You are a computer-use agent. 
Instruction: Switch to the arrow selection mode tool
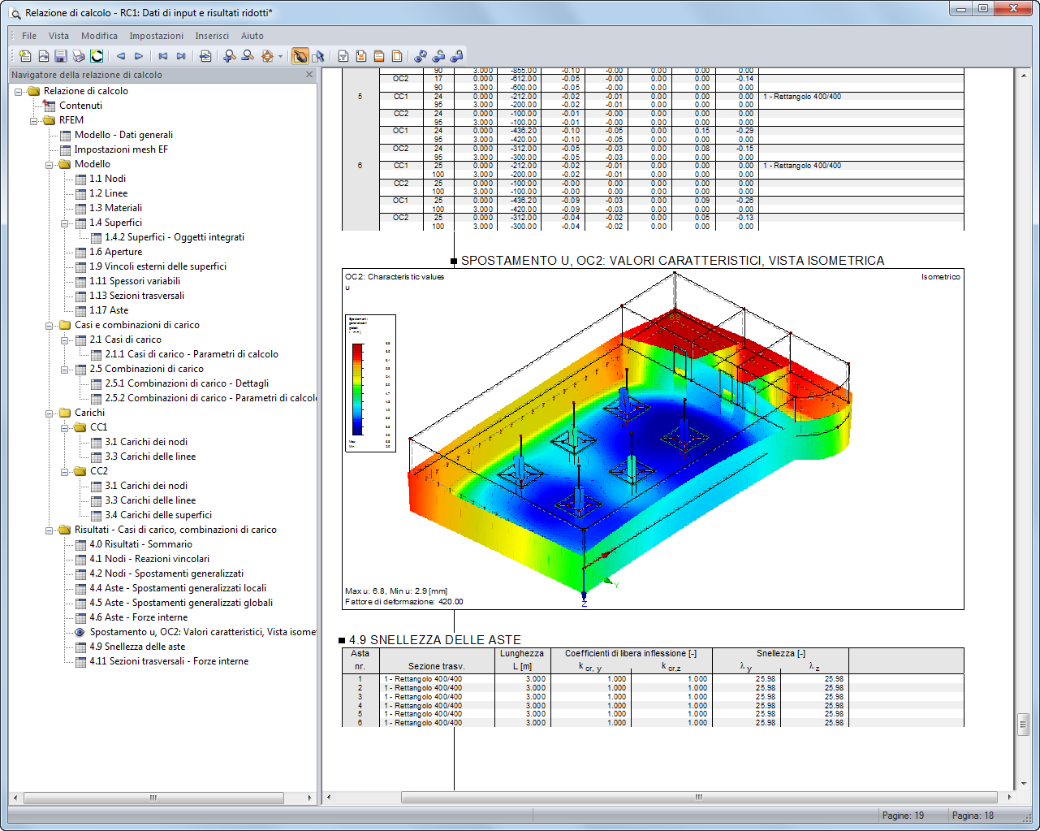318,56
